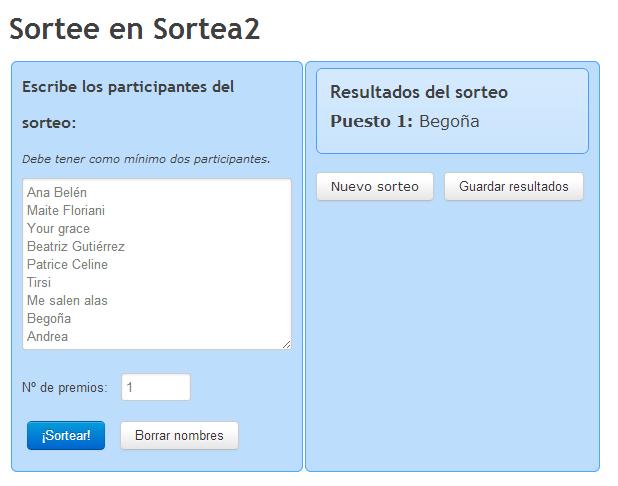
Task: Click the Resultados del sorteo heading
Action: pyautogui.click(x=419, y=92)
